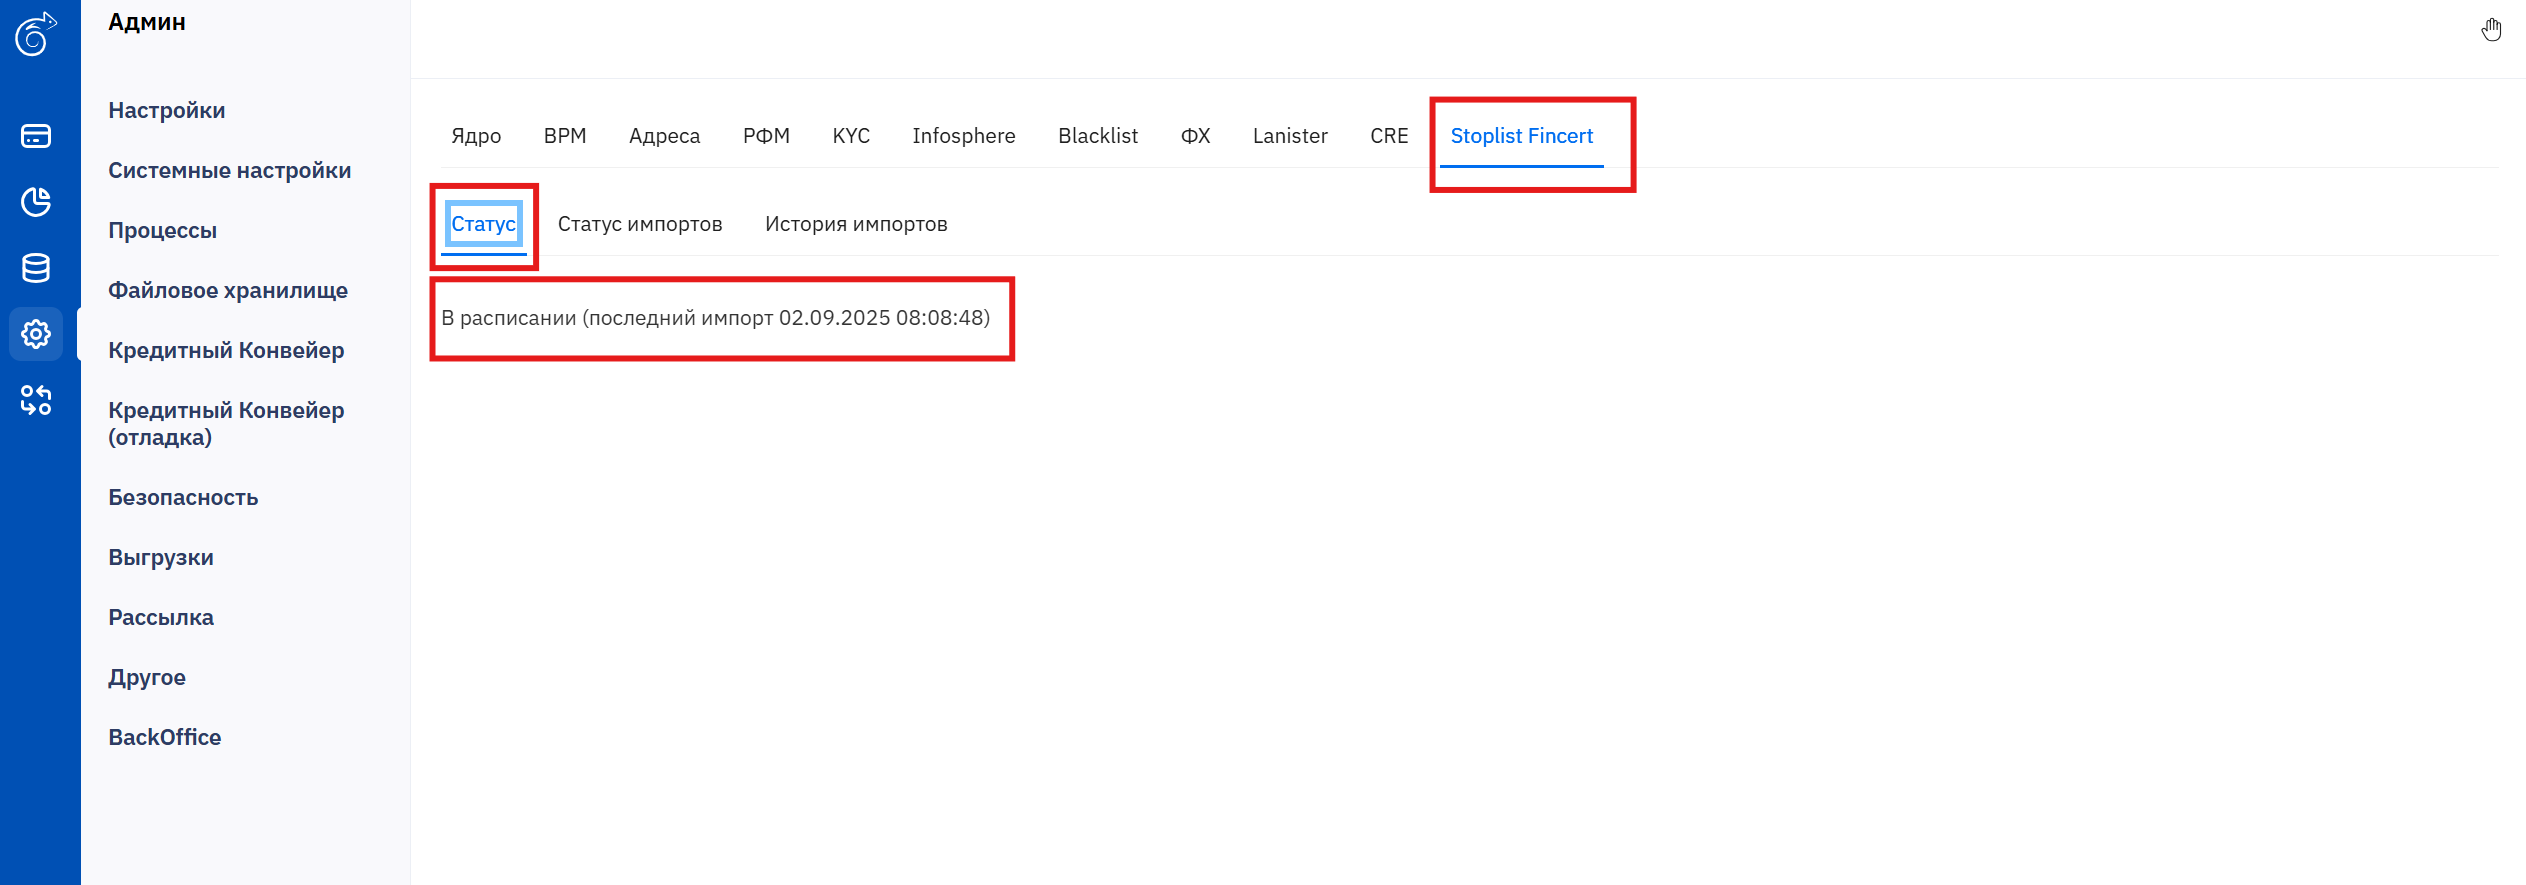This screenshot has height=885, width=2526.
Task: Open Кредитный Конвейер menu item
Action: 226,350
